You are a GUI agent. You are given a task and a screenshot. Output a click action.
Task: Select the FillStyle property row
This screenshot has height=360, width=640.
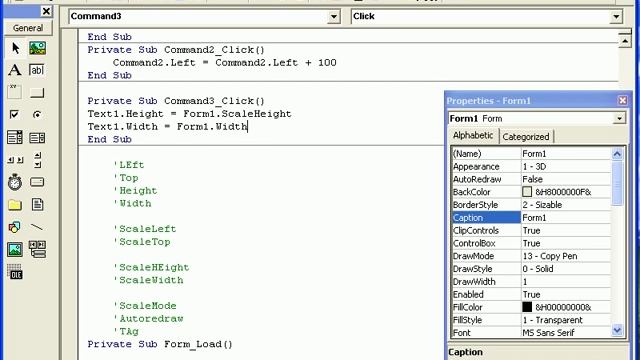(531, 320)
